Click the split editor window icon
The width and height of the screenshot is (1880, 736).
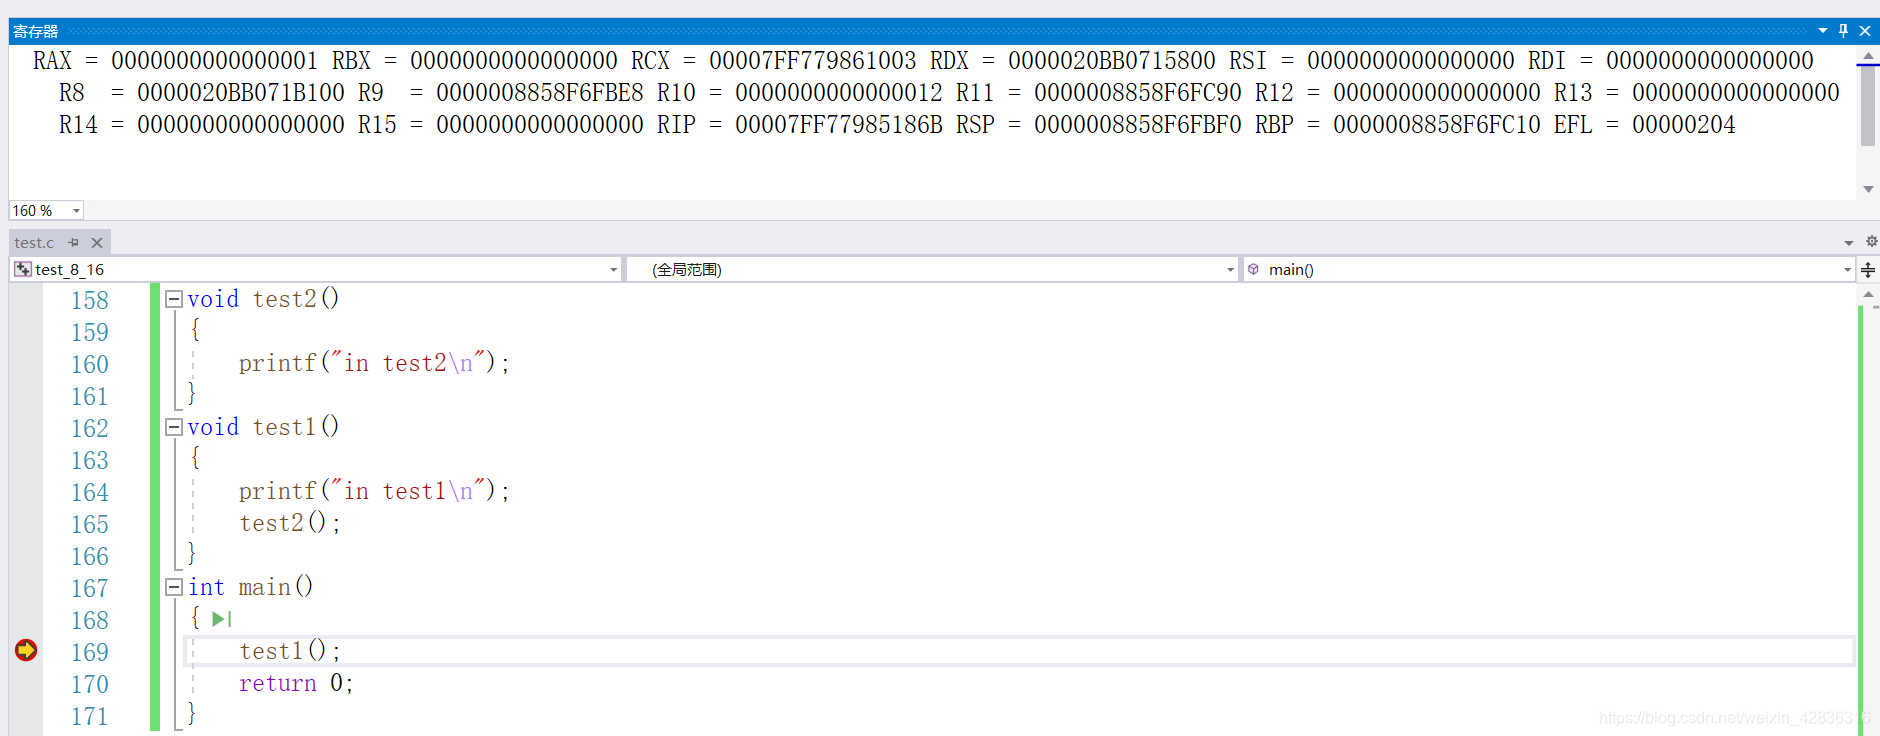click(x=1868, y=270)
